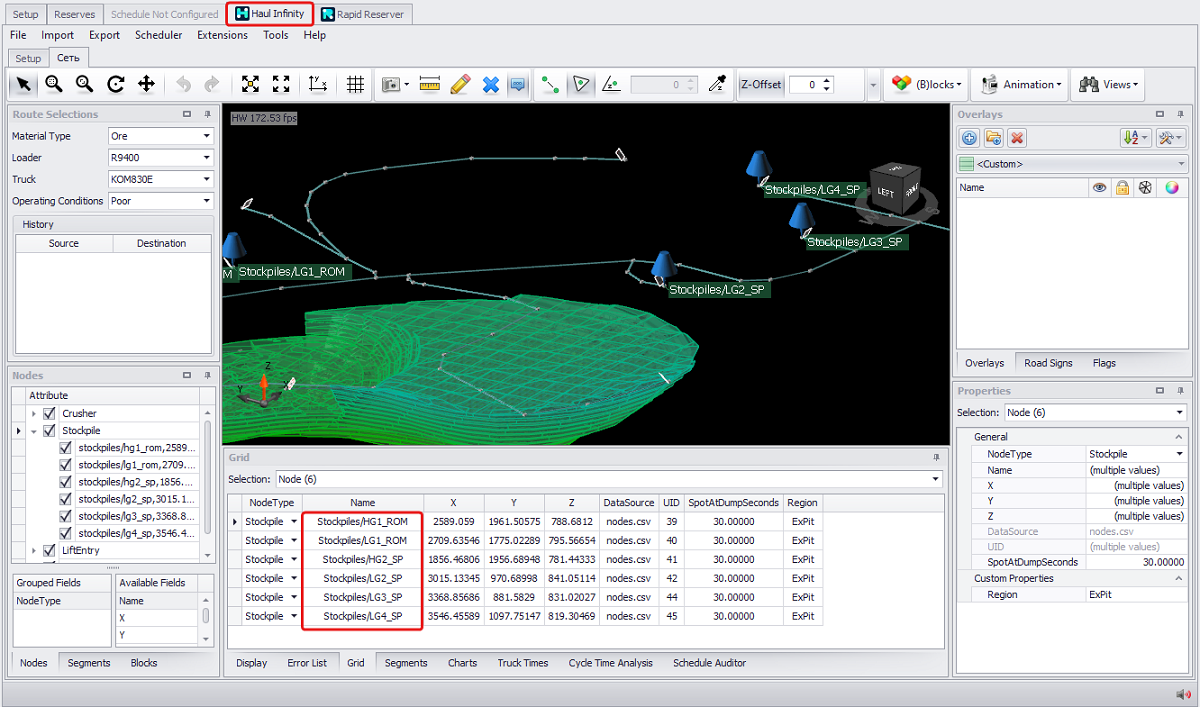Click the rotate view icon
The image size is (1200, 707).
pos(116,85)
